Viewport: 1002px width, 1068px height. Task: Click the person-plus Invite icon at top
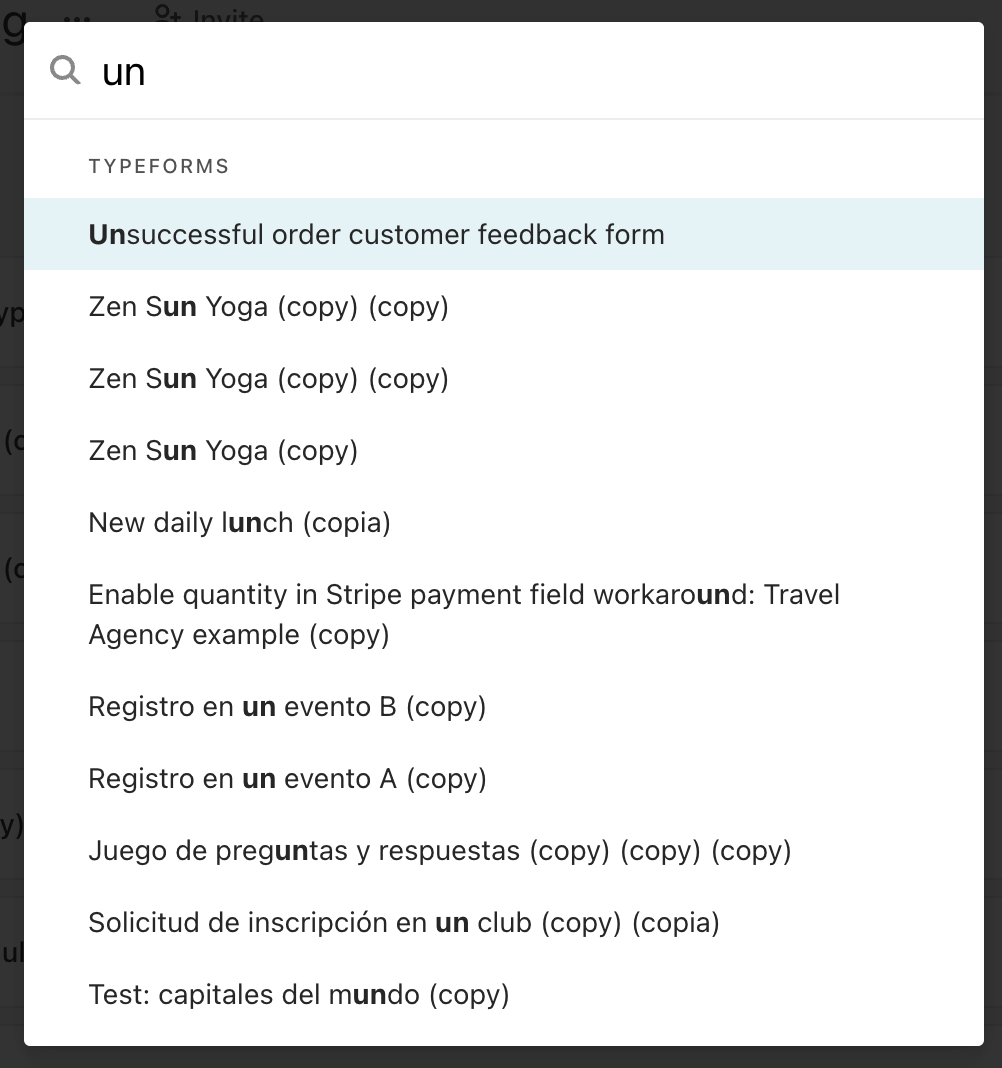167,12
